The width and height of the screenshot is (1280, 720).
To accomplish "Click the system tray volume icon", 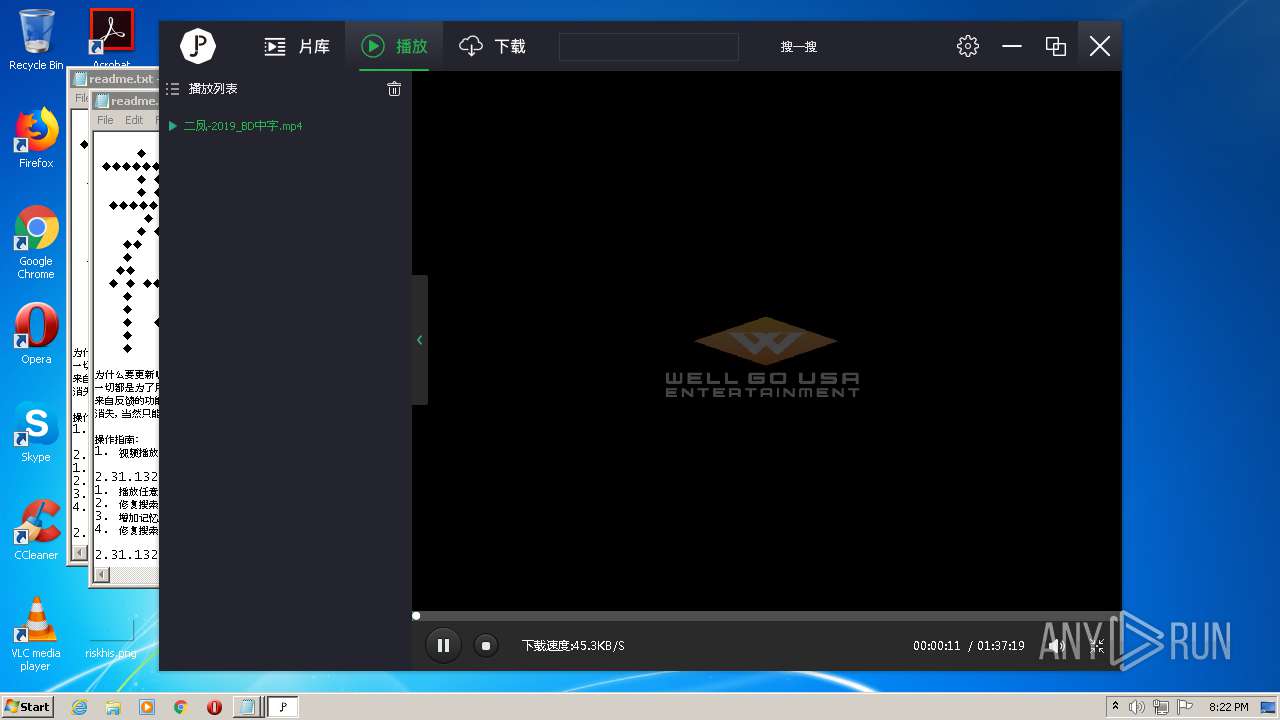I will tap(1137, 707).
